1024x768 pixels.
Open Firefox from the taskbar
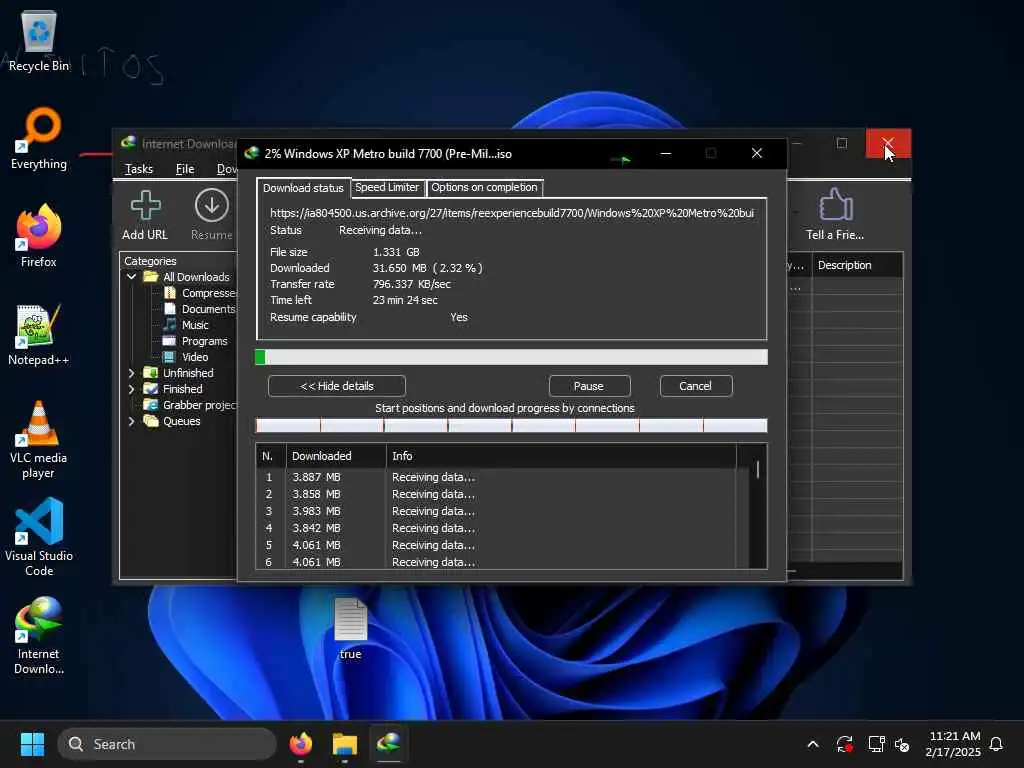point(300,744)
